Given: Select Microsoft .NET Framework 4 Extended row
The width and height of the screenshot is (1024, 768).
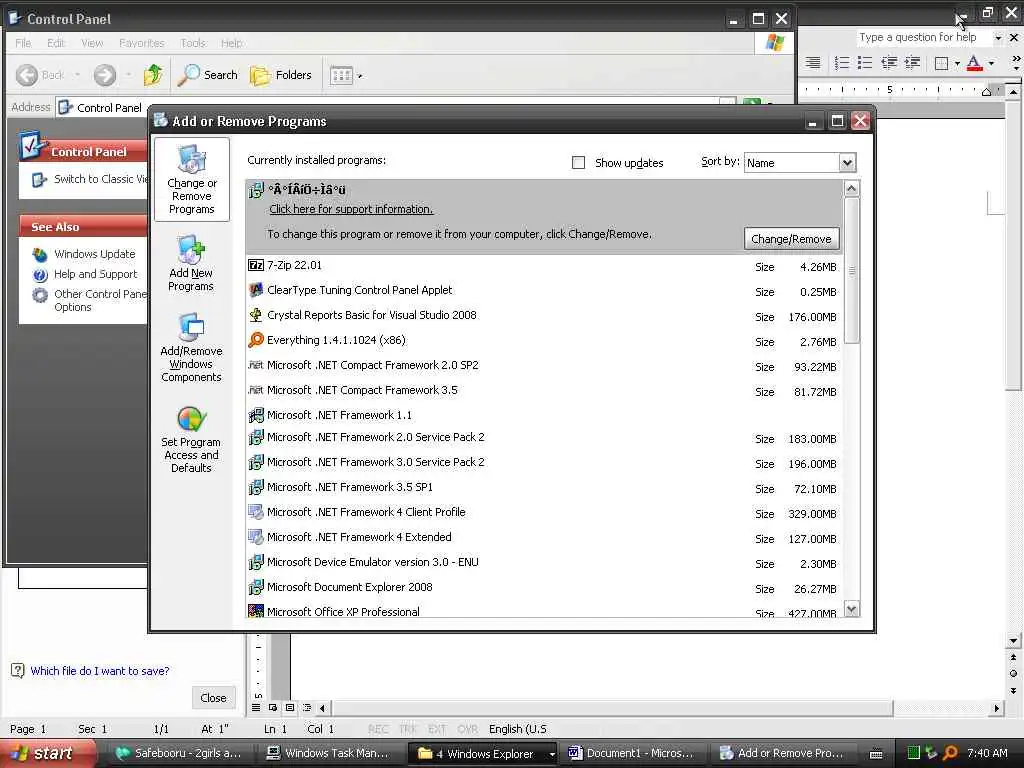Looking at the screenshot, I should point(544,537).
